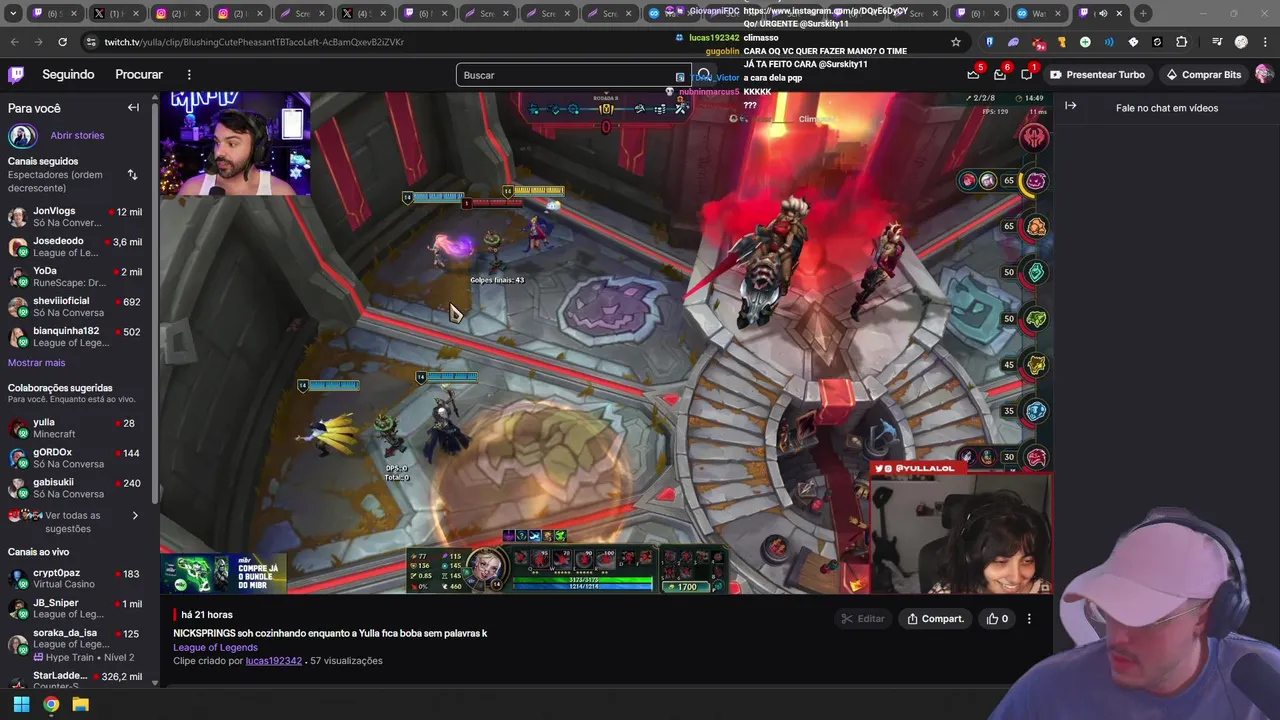Open clip more options menu

[x=1029, y=619]
